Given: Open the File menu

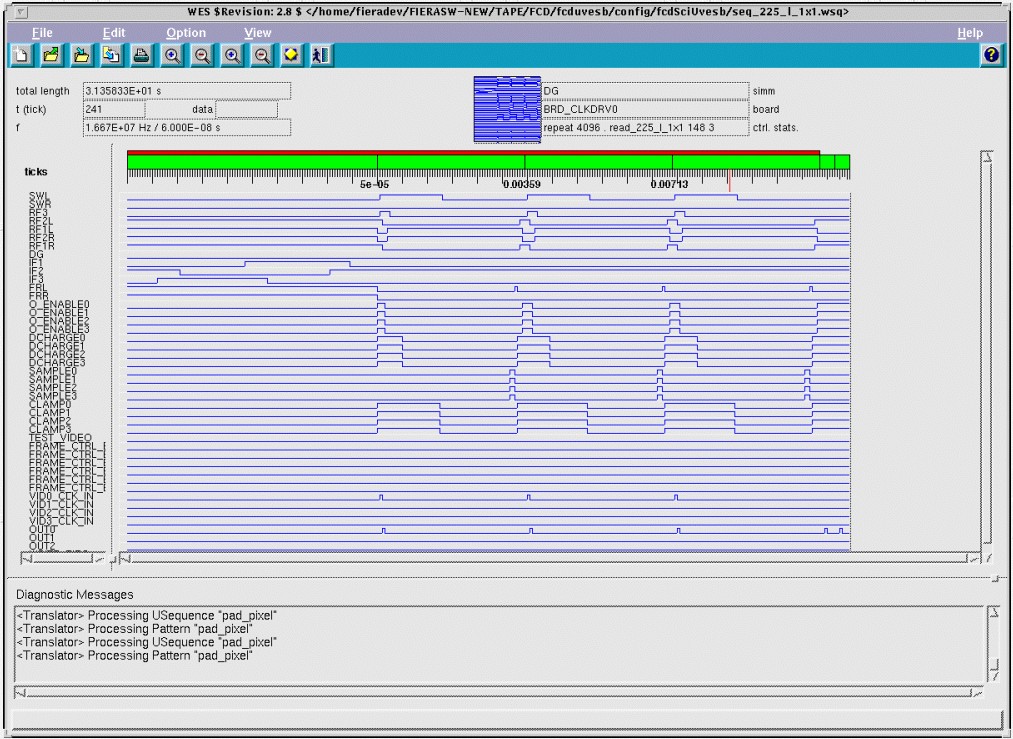Looking at the screenshot, I should (41, 33).
